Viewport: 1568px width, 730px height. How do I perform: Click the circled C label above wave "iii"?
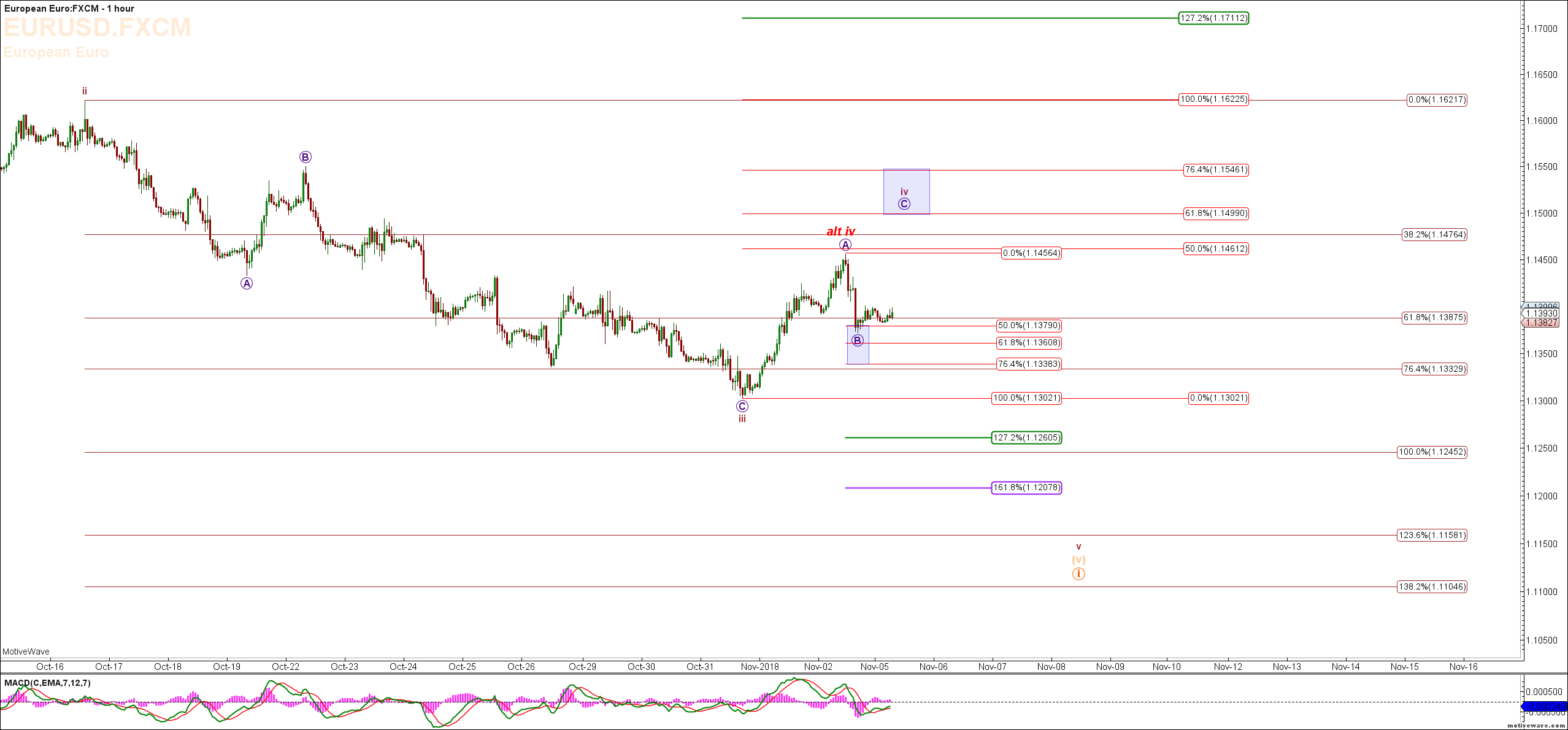742,406
